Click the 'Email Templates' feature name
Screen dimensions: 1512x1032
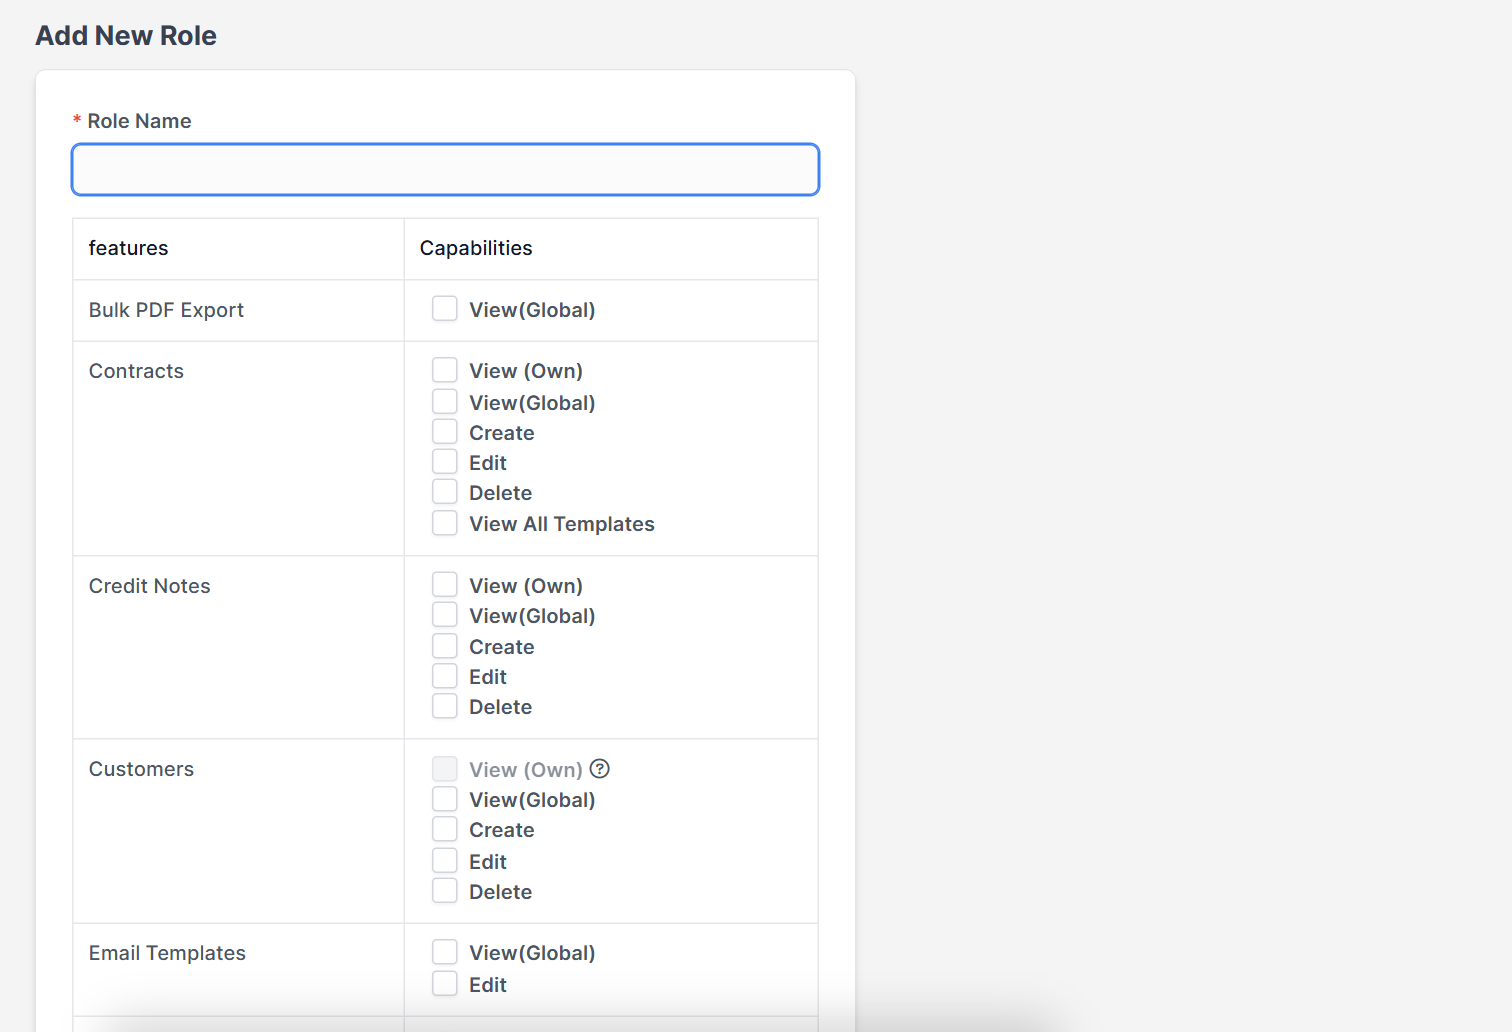pyautogui.click(x=167, y=953)
